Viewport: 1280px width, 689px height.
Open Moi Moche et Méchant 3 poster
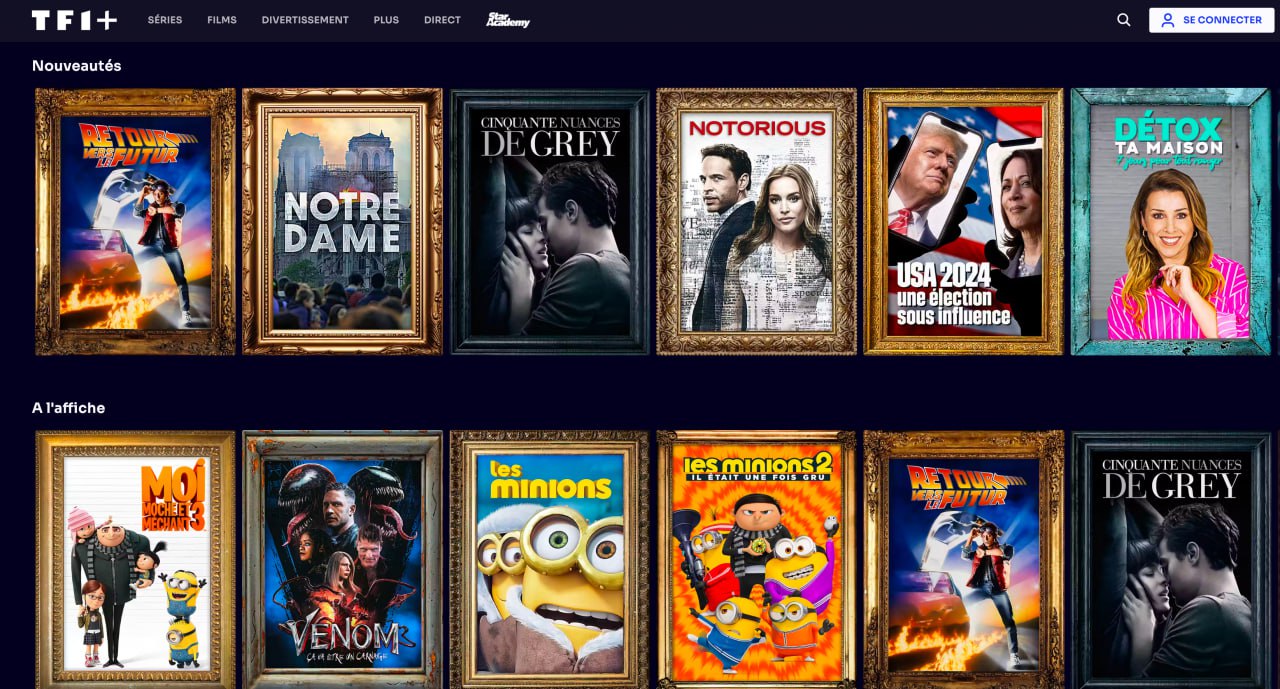tap(135, 560)
